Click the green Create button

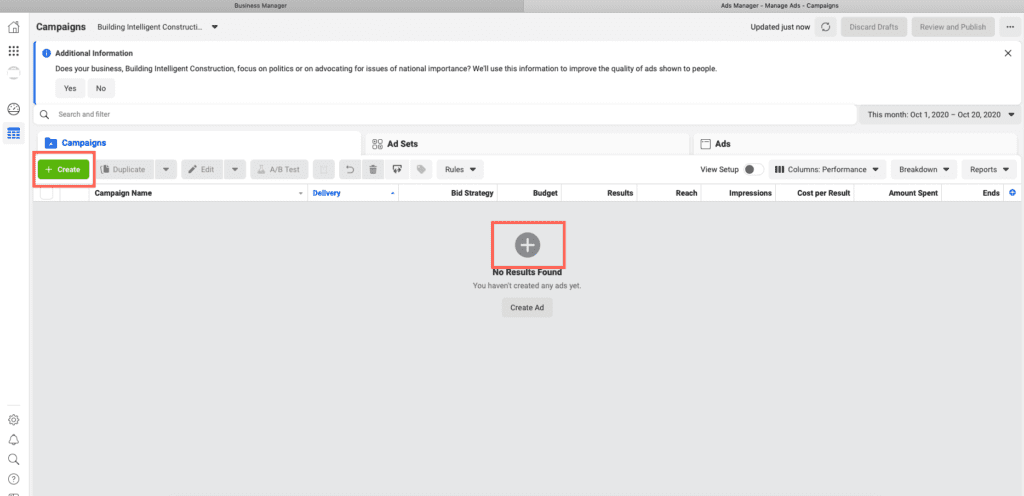pos(63,169)
